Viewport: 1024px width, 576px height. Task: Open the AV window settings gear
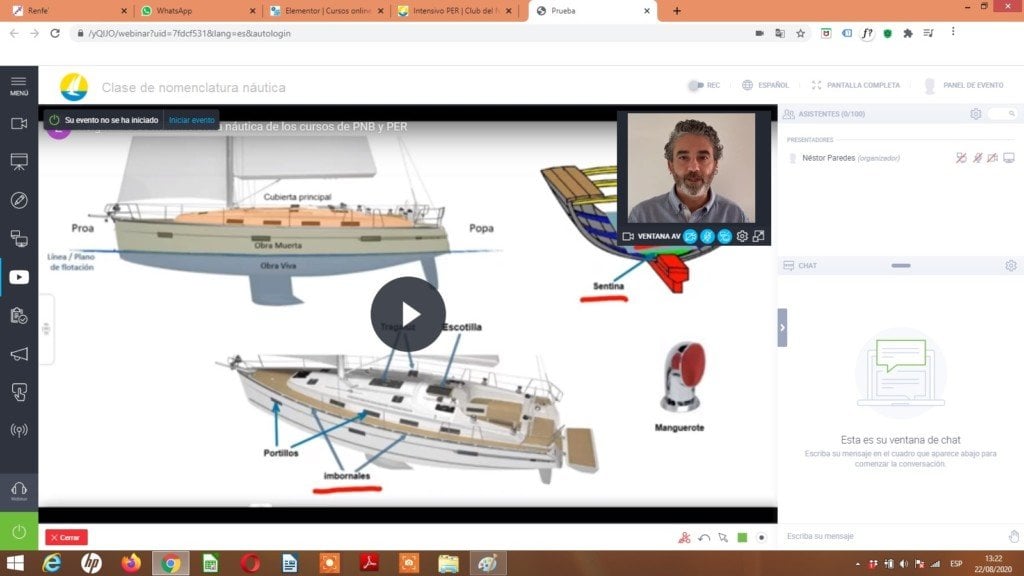click(x=742, y=236)
